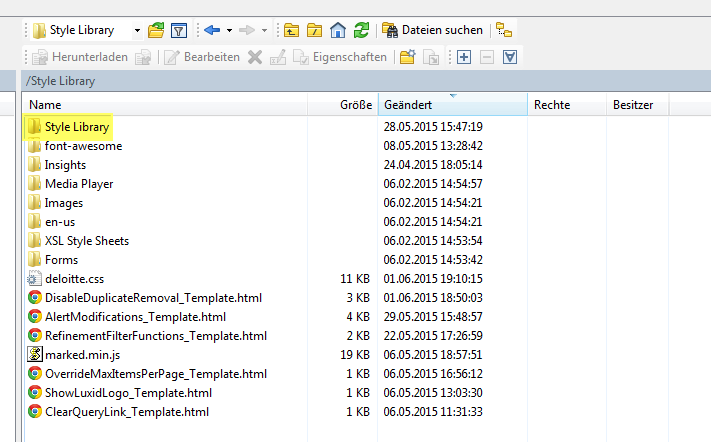Select the XSL Style Sheets folder
Viewport: 711px width, 442px height.
[x=86, y=241]
